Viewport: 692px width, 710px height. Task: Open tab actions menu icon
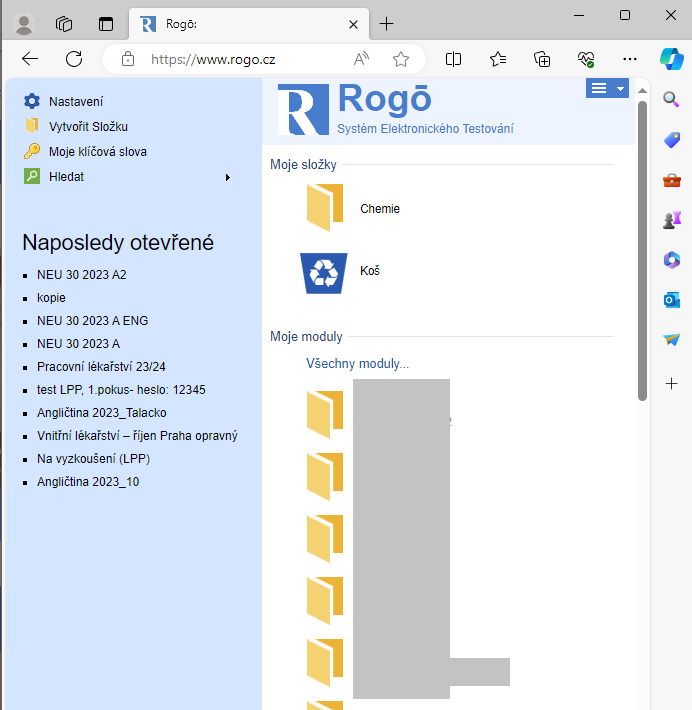click(106, 24)
